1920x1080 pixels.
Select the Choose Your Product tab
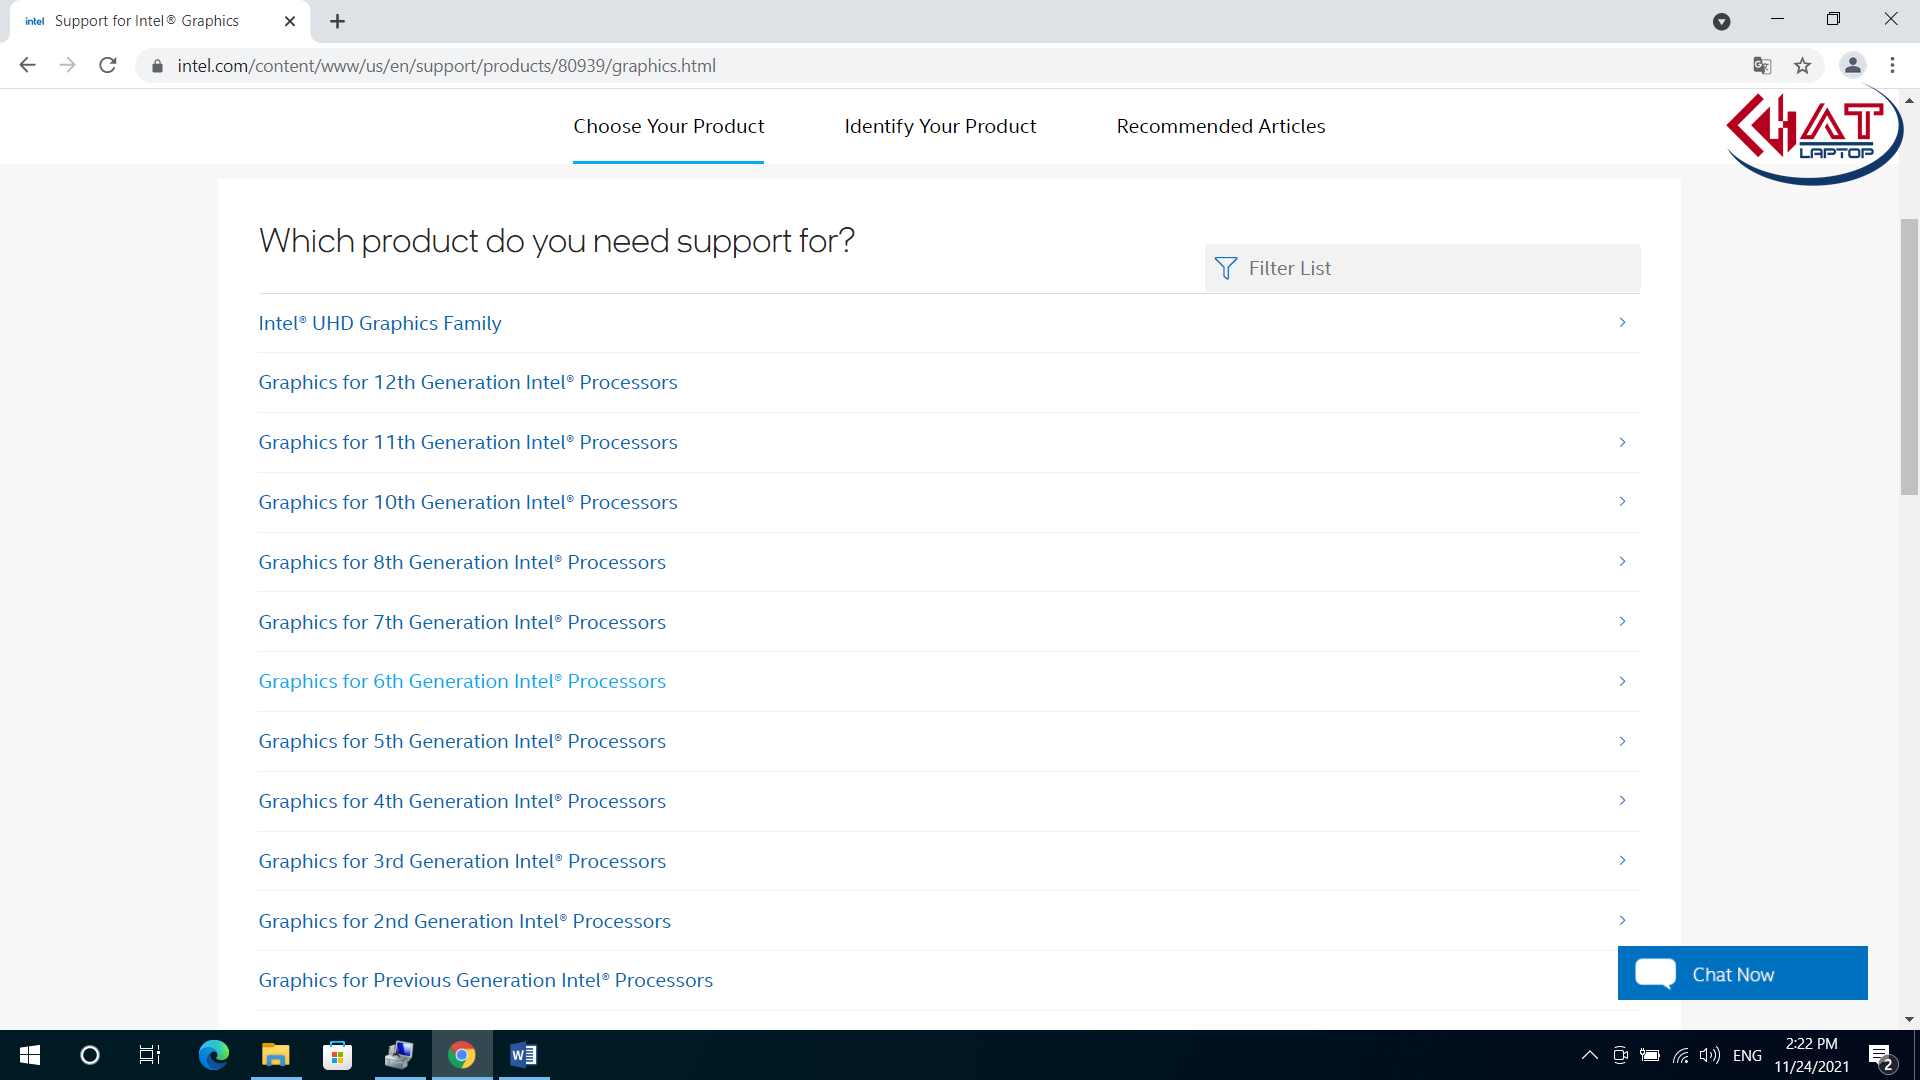(x=668, y=126)
